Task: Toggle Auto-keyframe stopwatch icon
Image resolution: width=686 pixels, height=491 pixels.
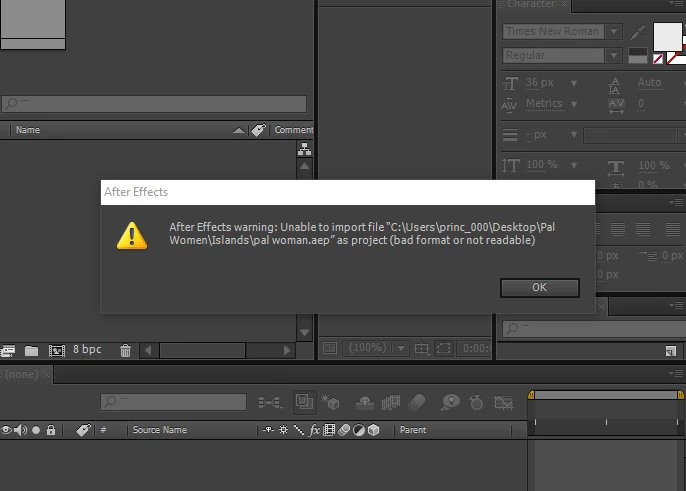Action: coord(476,402)
